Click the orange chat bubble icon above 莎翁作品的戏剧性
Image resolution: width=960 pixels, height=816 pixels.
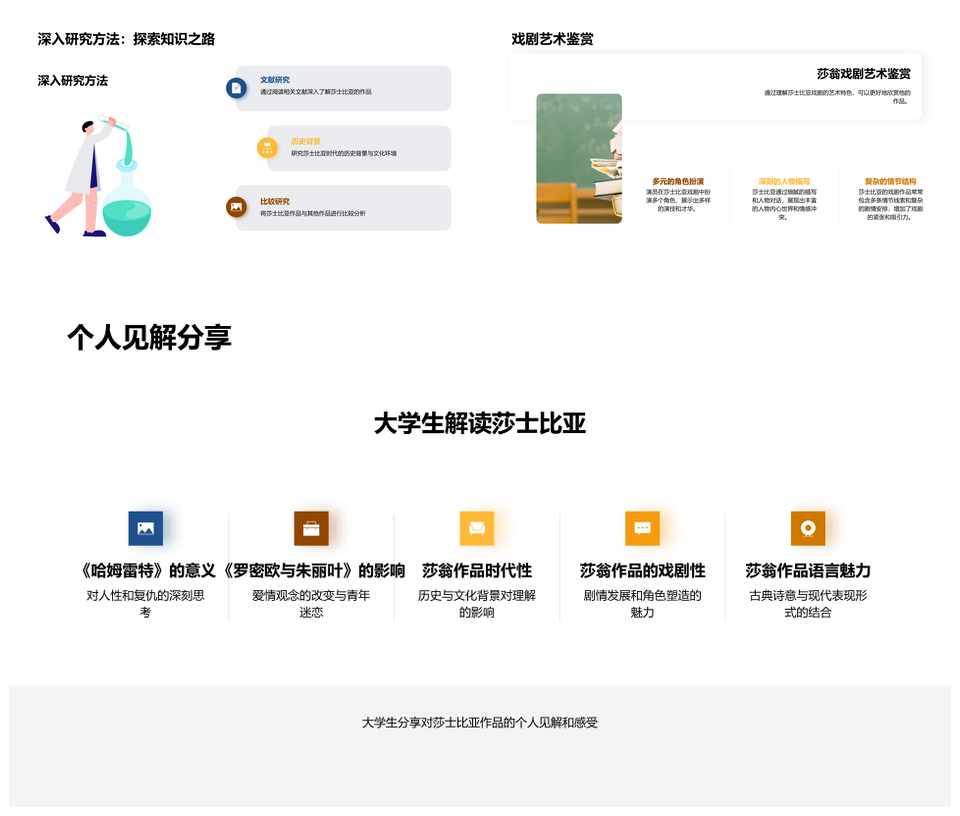[x=642, y=528]
